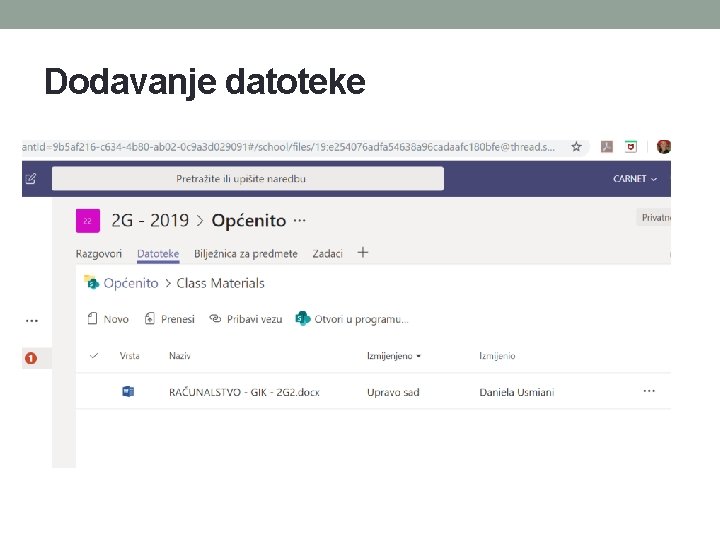720x540 pixels.
Task: Click search box Pretražite ili upišite naredbu
Action: coord(248,179)
